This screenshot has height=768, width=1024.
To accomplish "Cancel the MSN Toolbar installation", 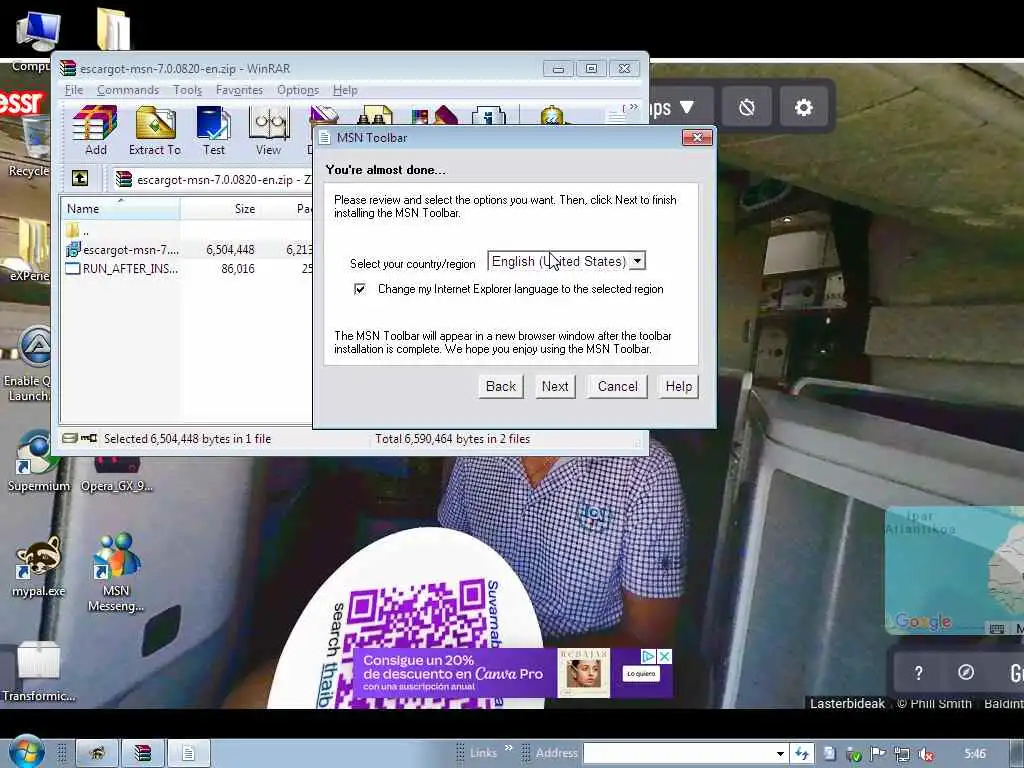I will pyautogui.click(x=618, y=387).
